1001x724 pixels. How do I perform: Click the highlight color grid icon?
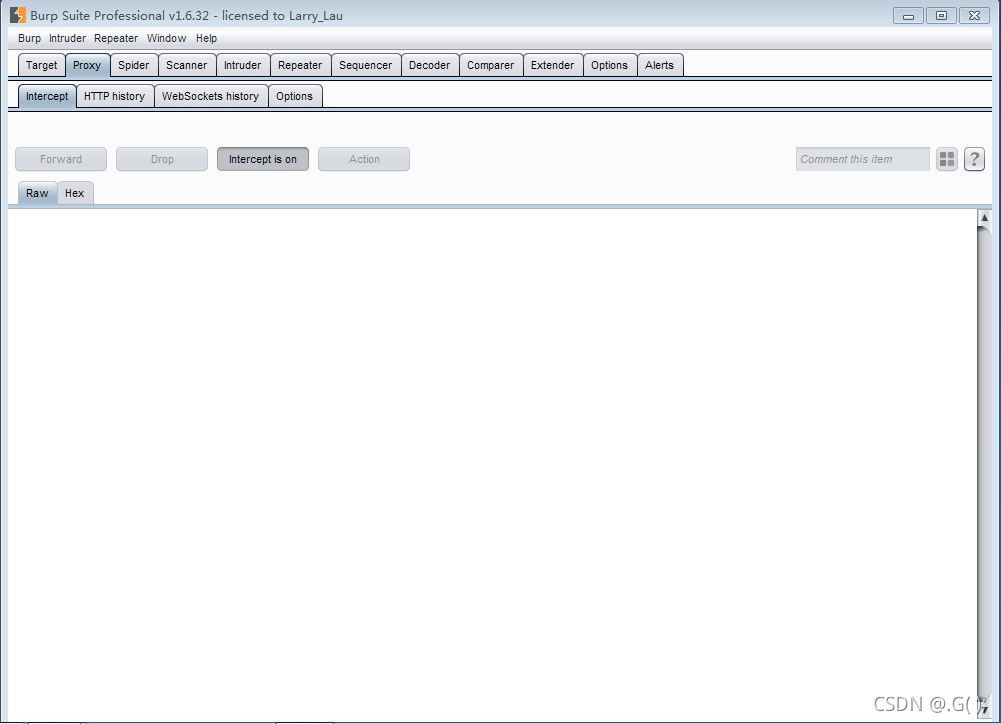click(947, 159)
